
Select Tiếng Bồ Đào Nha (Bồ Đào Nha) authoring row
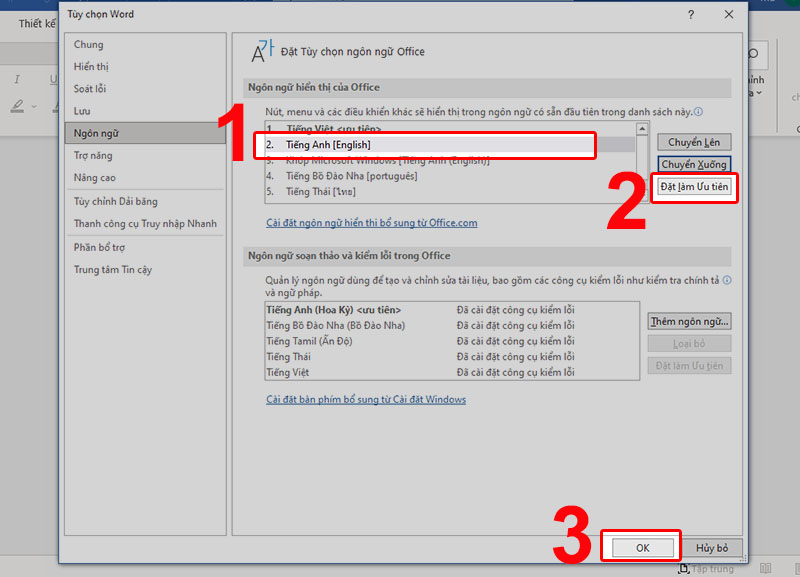point(452,325)
